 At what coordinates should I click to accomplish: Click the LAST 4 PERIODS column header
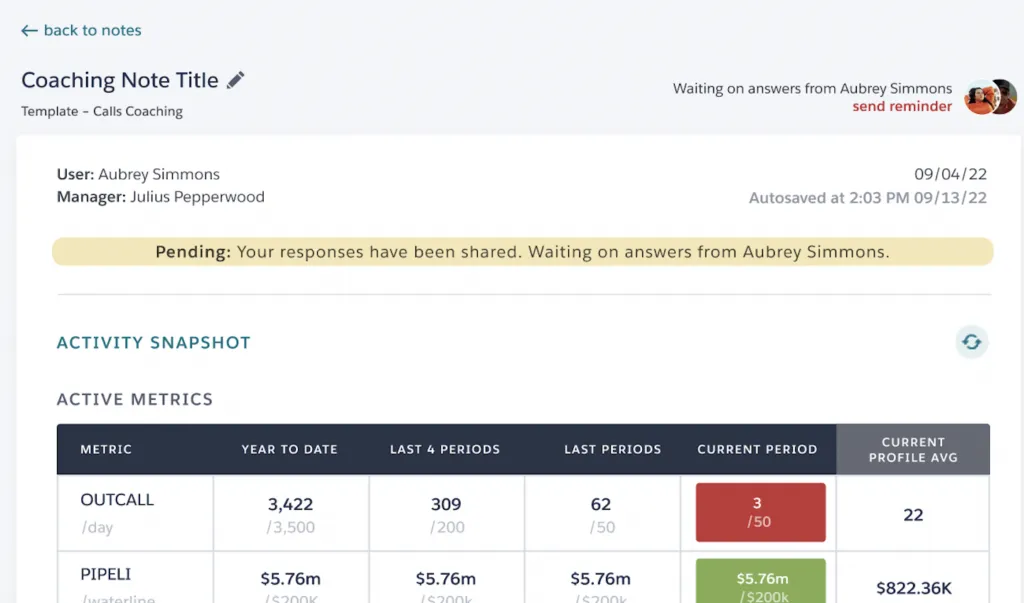(445, 449)
